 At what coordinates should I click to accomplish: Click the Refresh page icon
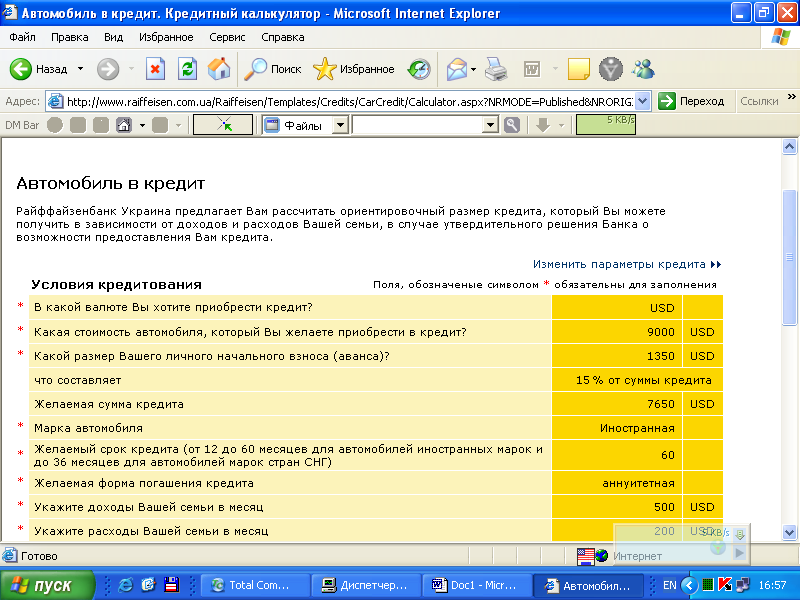pos(187,69)
